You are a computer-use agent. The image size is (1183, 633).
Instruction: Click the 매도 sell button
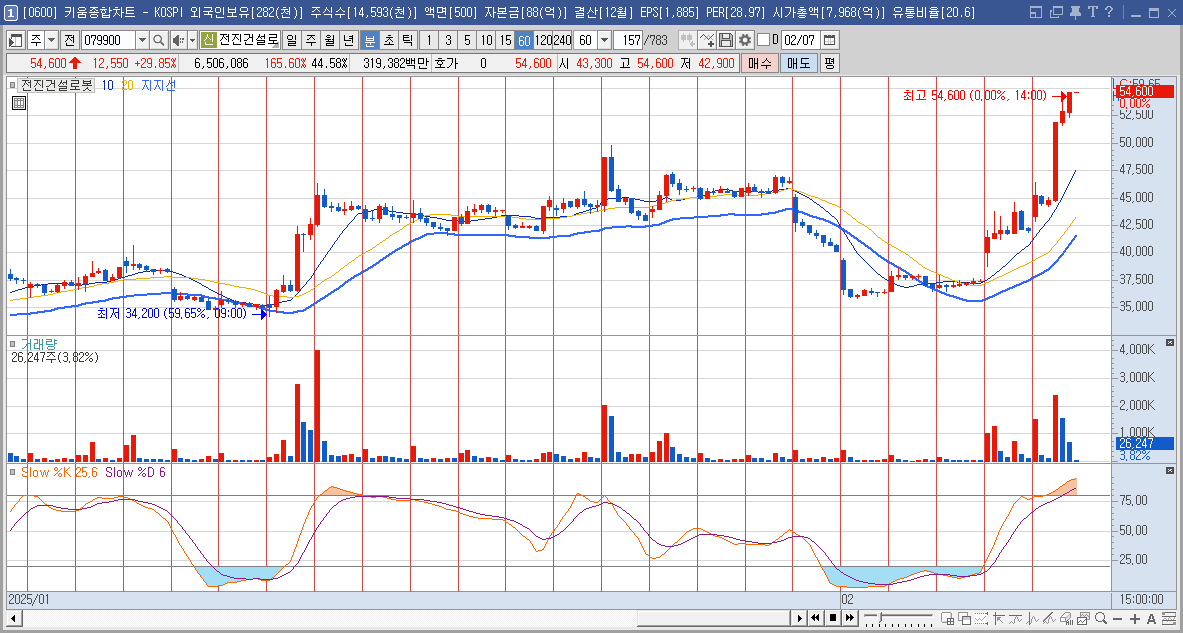pos(798,63)
